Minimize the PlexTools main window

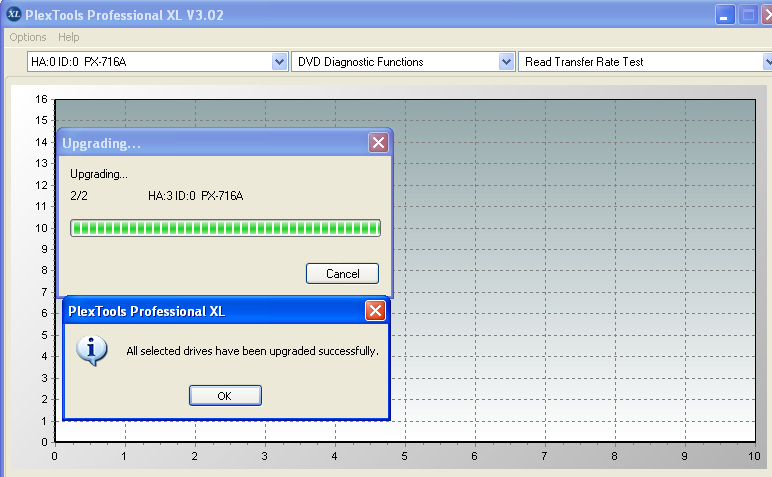coord(725,15)
